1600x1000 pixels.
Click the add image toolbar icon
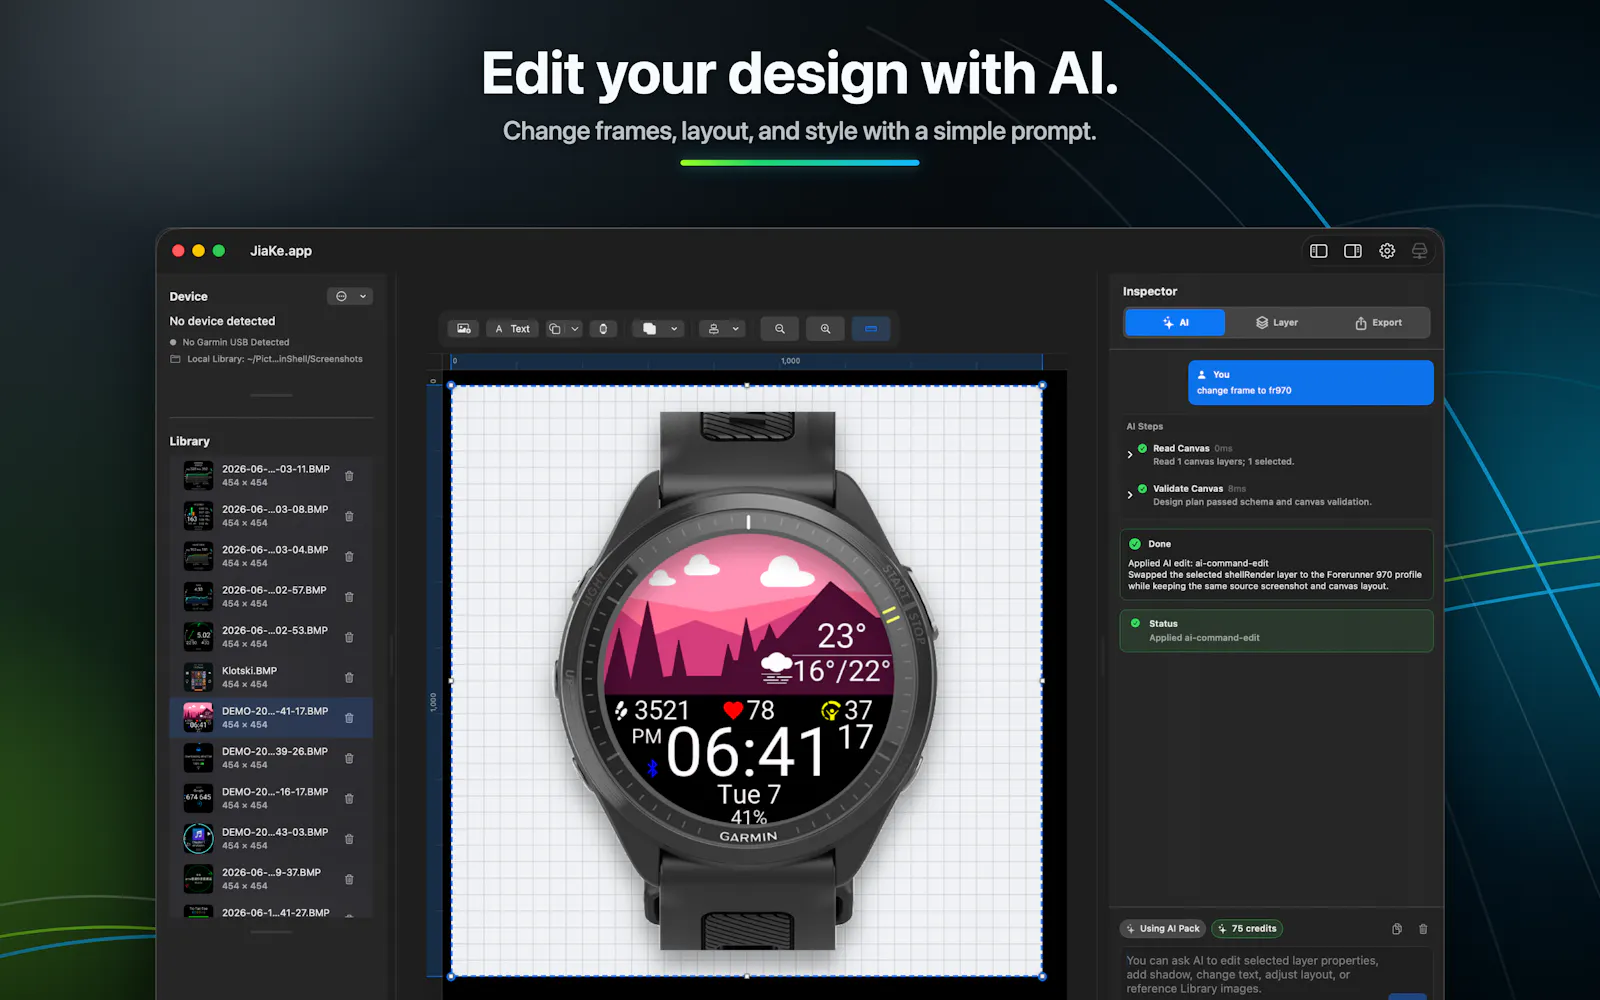pyautogui.click(x=464, y=329)
